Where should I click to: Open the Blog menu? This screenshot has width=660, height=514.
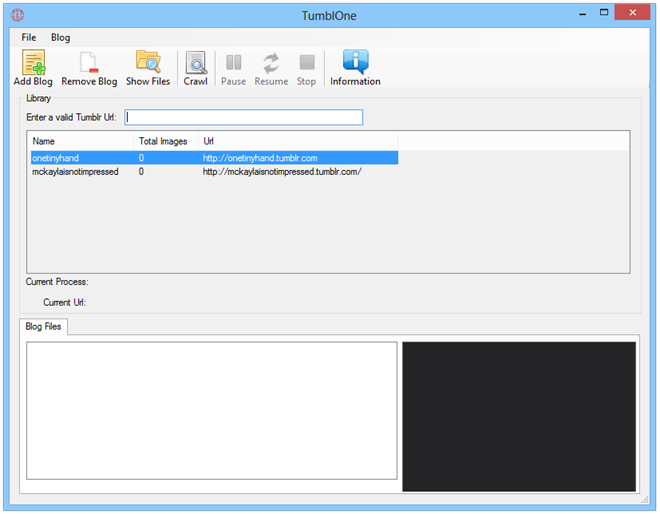click(61, 37)
